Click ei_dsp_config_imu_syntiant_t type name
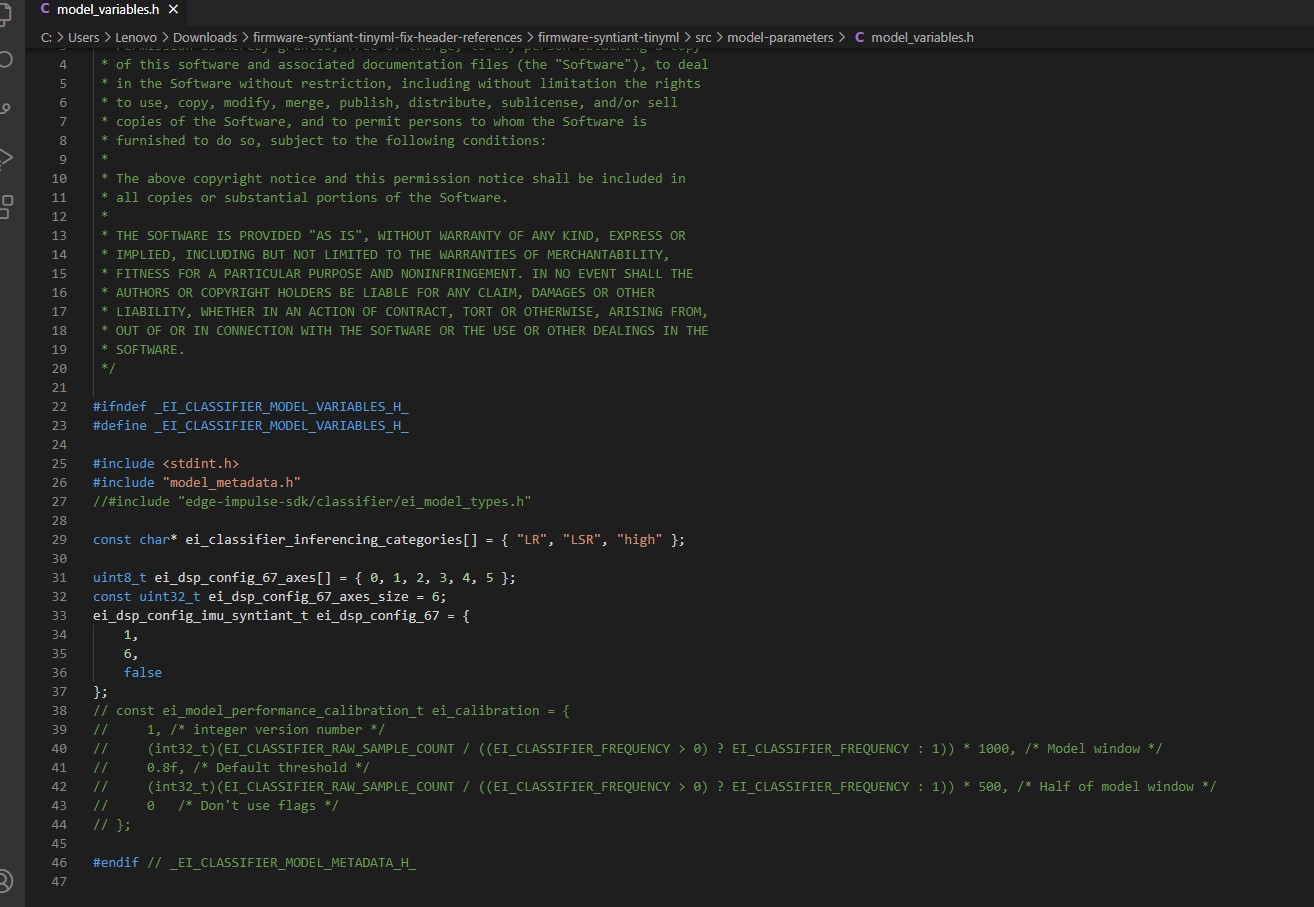 coord(200,615)
